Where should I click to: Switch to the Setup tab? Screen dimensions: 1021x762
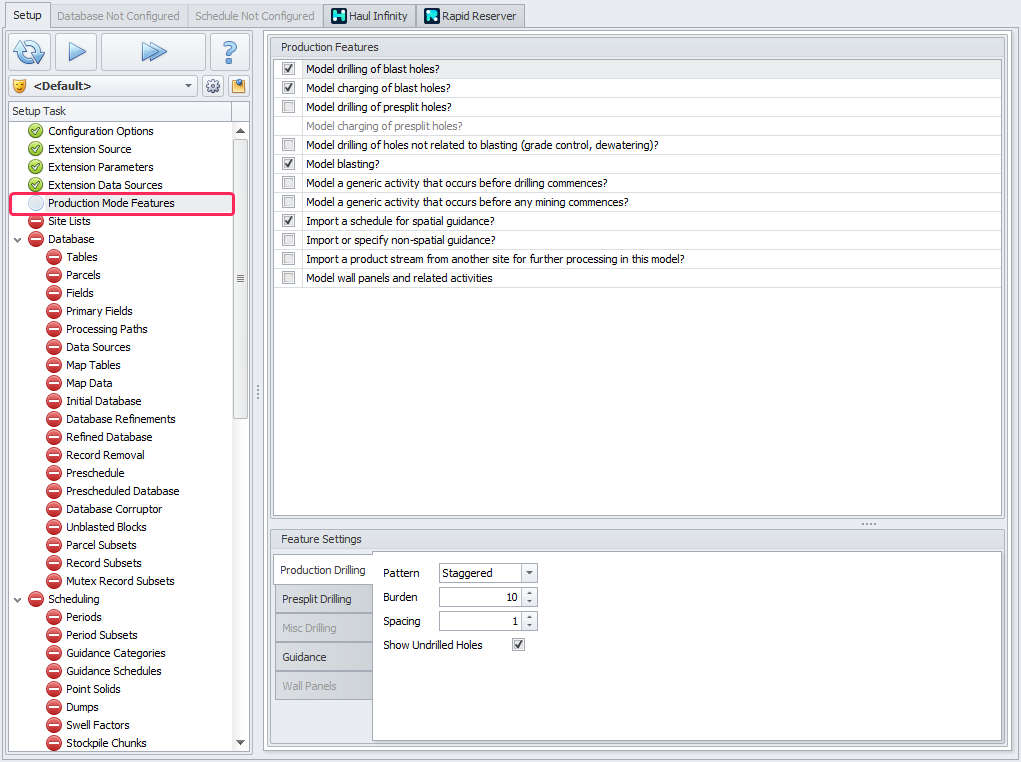pyautogui.click(x=27, y=15)
